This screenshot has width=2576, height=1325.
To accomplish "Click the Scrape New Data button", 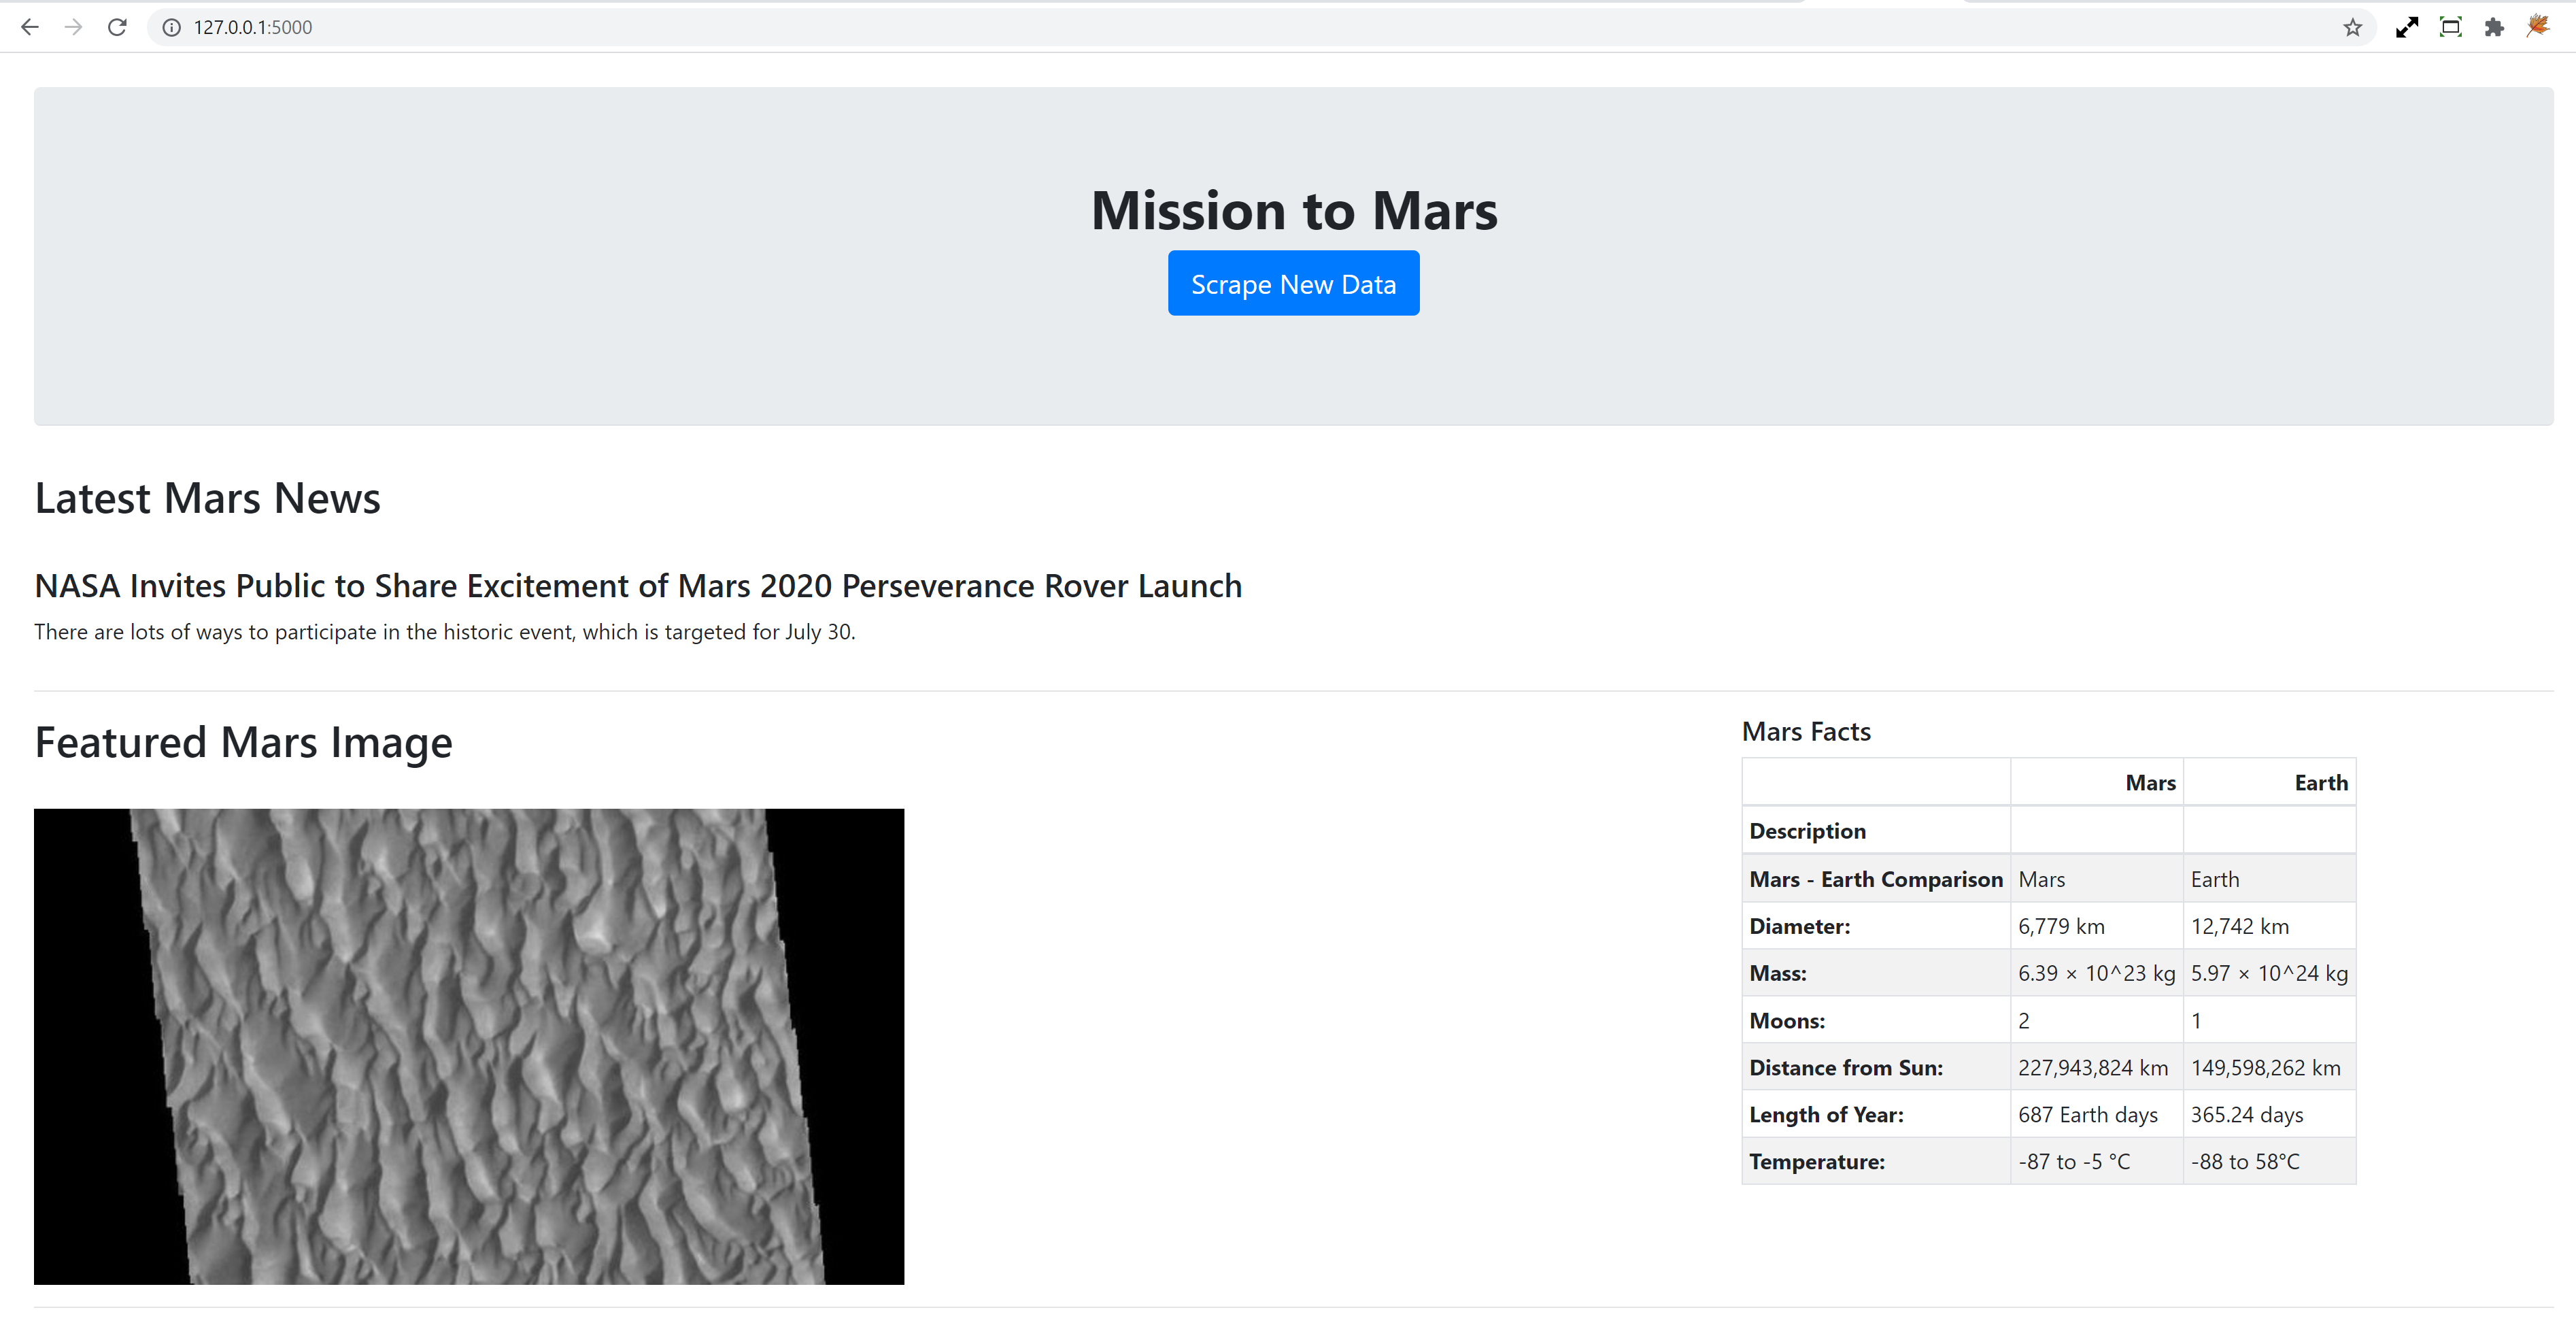I will click(1293, 284).
